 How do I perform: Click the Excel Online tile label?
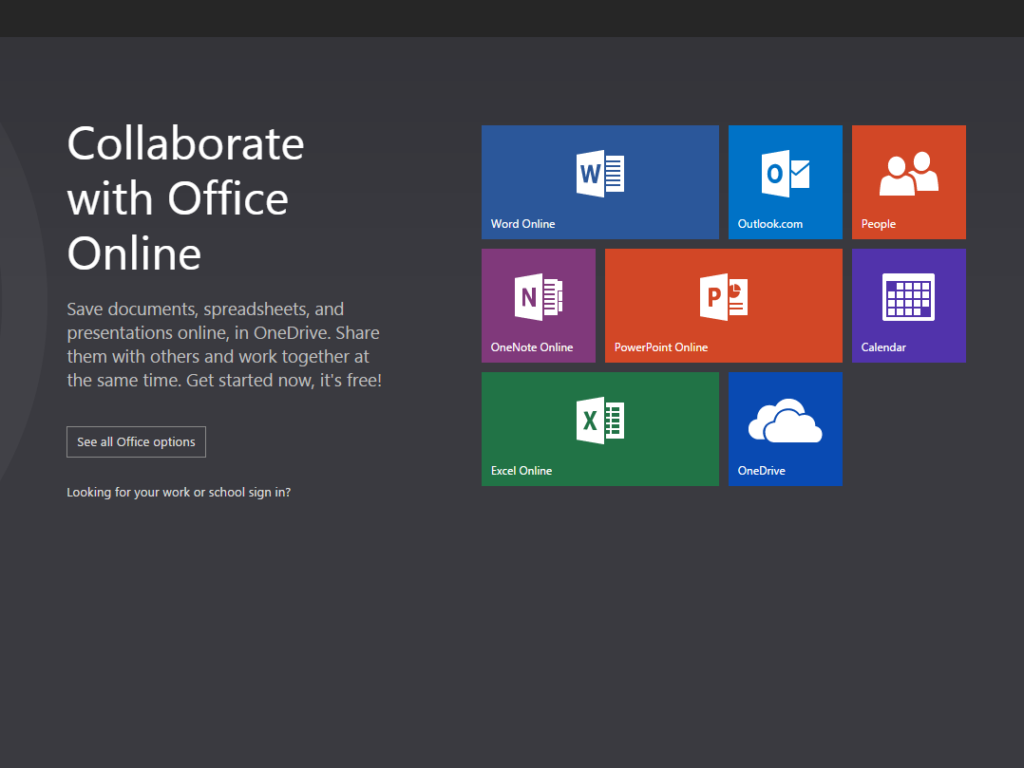(x=521, y=470)
